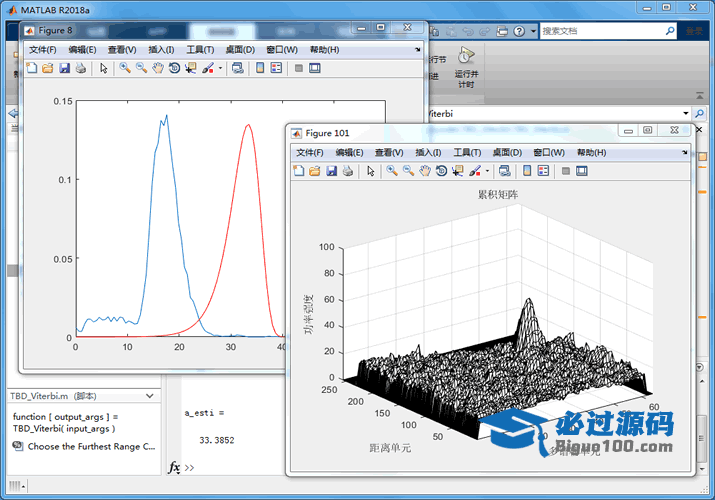Screen dimensions: 715x500
Task: Expand current folder path dropdown arrow
Action: (x=685, y=113)
